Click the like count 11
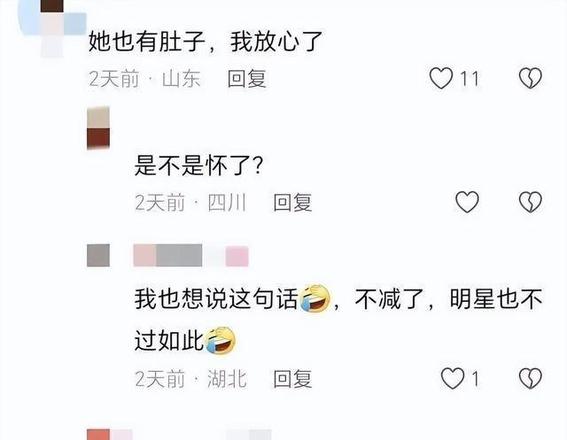 469,78
